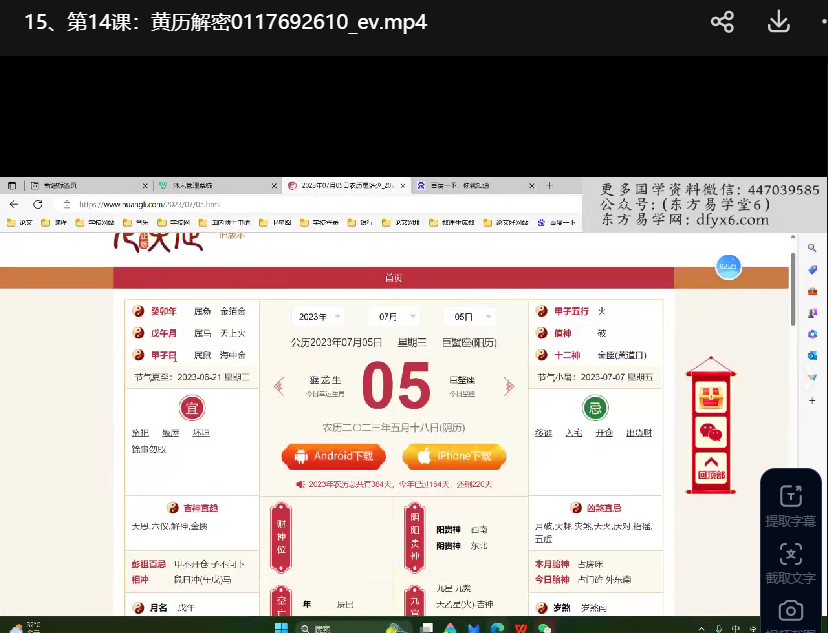Open the 2023年 year dropdown
This screenshot has width=828, height=633.
click(x=318, y=317)
